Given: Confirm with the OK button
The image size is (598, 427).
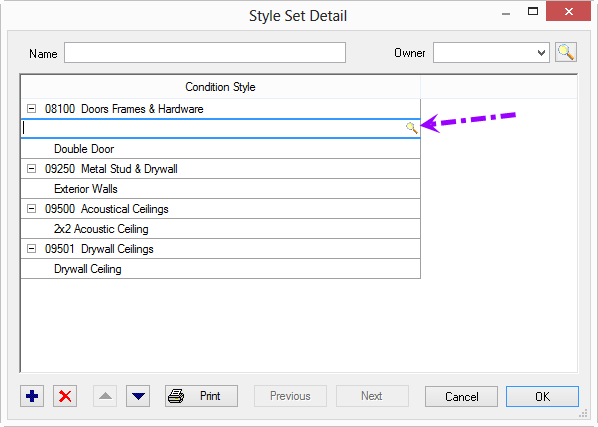Looking at the screenshot, I should click(x=542, y=396).
